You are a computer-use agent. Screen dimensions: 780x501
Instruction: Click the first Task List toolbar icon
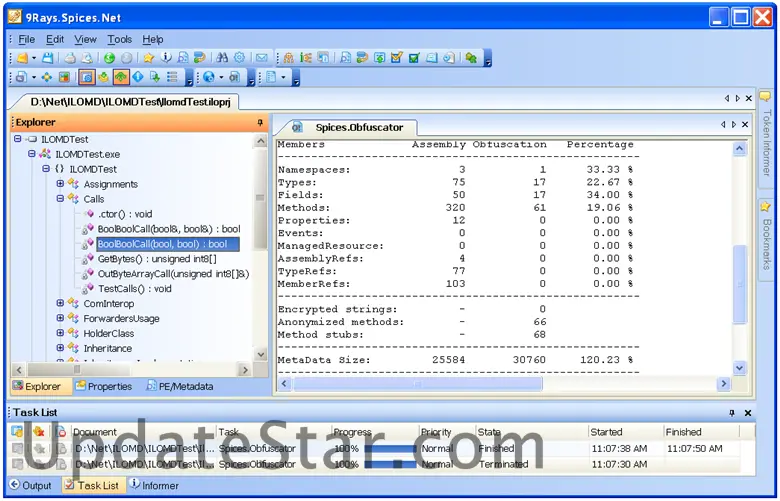pos(17,431)
